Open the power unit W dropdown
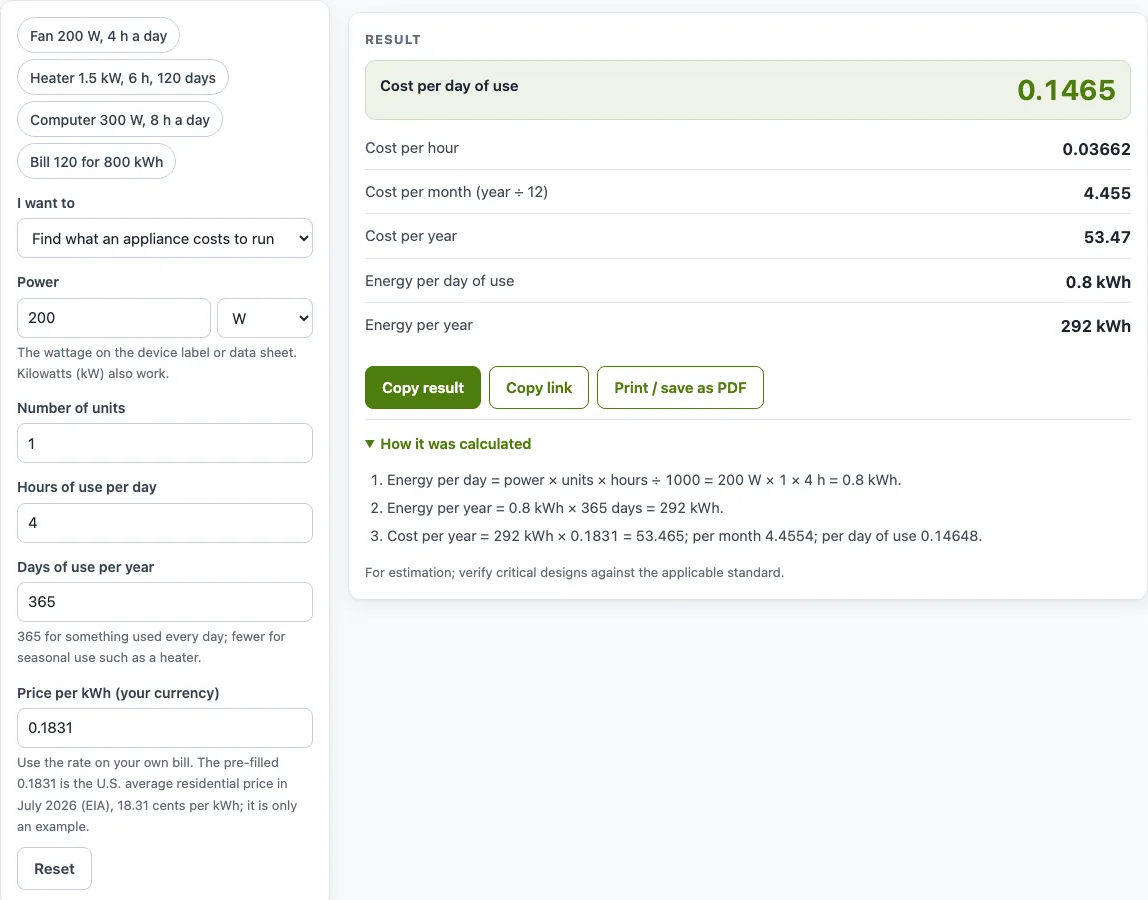This screenshot has height=900, width=1148. 265,318
